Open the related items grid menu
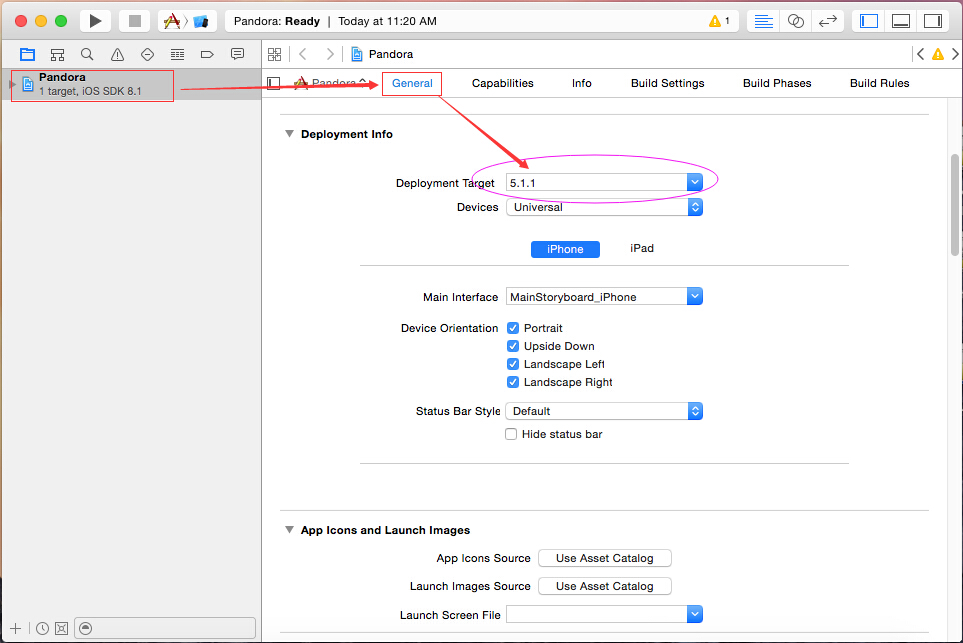This screenshot has height=643, width=963. tap(275, 54)
